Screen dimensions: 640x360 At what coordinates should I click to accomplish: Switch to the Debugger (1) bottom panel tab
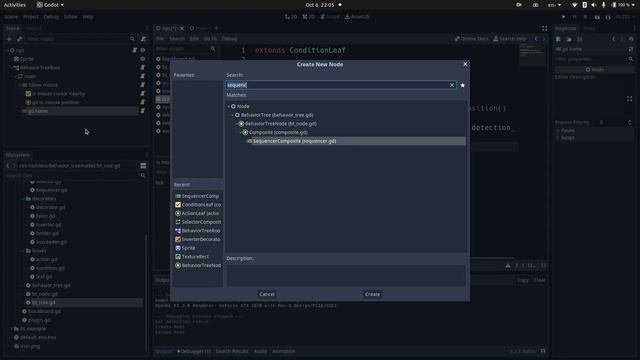pyautogui.click(x=194, y=351)
